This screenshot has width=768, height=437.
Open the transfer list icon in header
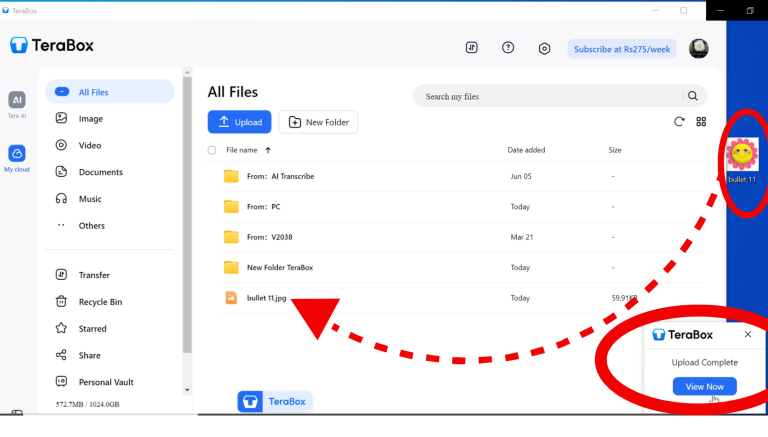click(471, 48)
